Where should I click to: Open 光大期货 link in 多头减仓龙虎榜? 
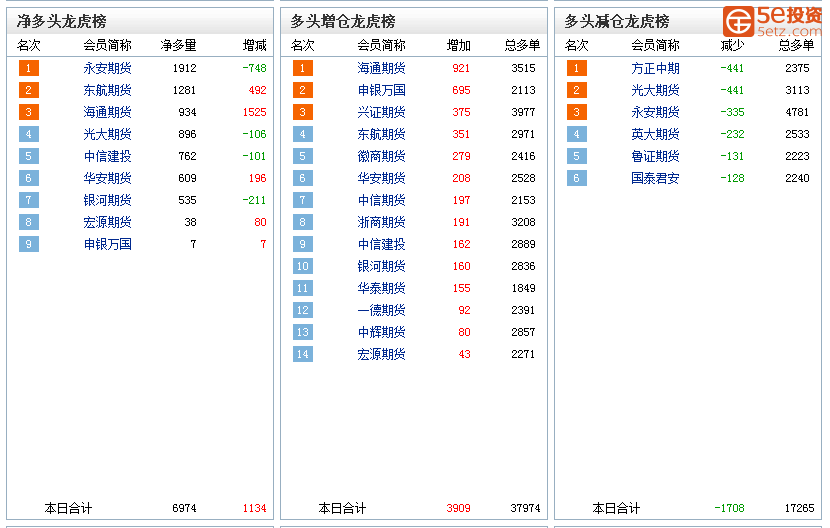tap(655, 90)
